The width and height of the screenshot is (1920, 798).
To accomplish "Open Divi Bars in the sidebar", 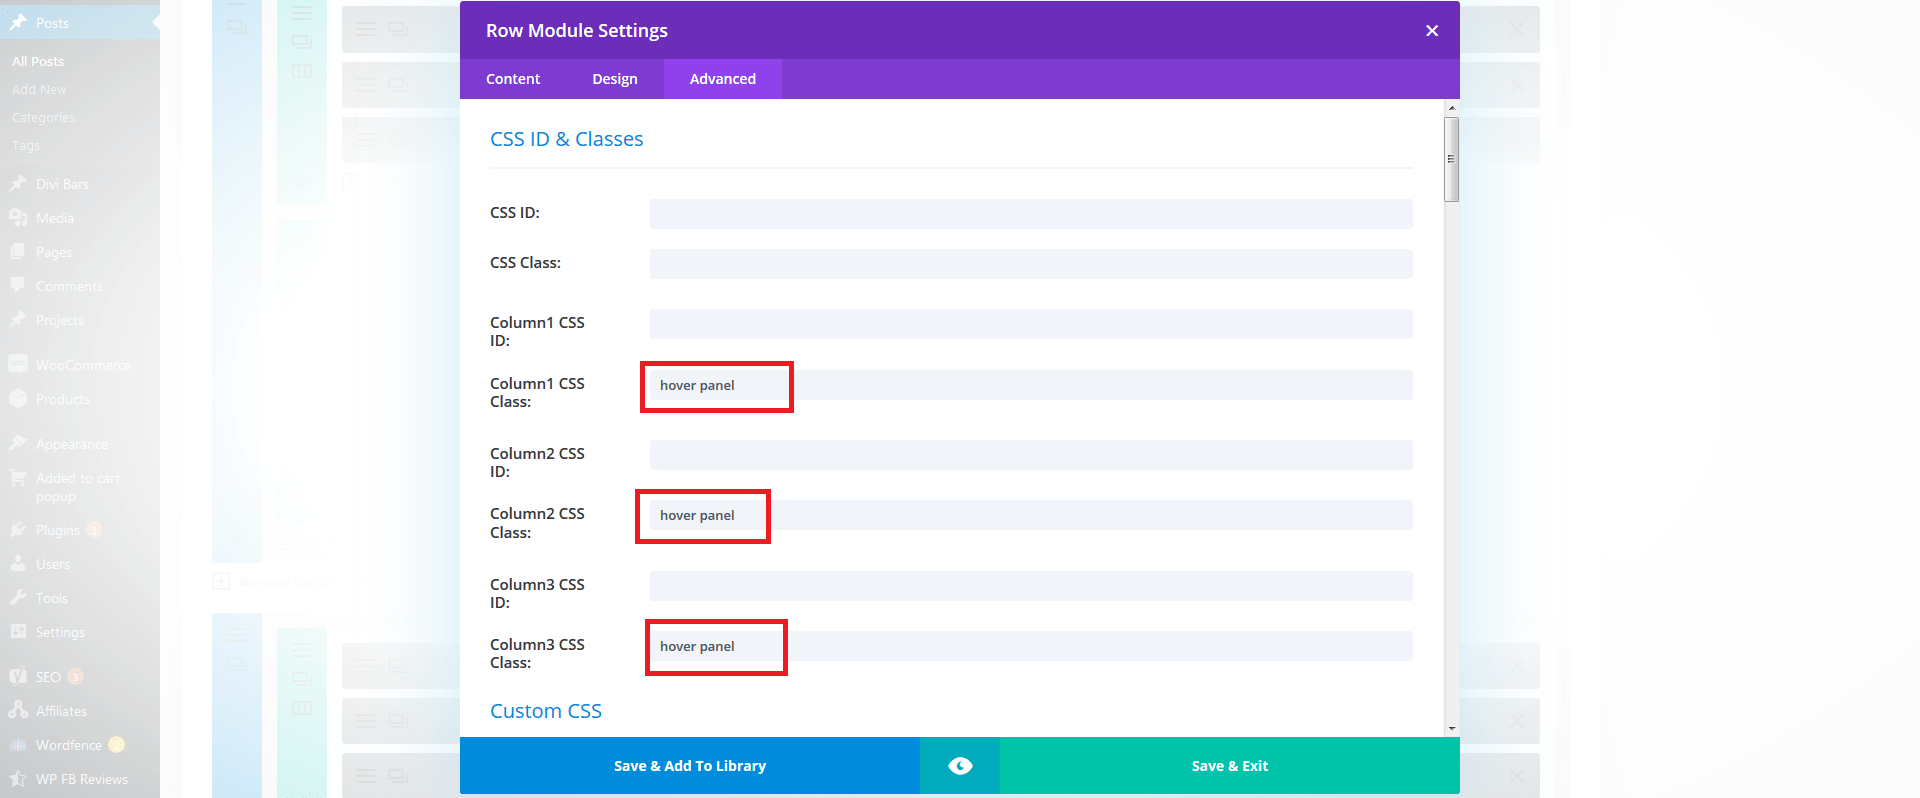I will [62, 184].
